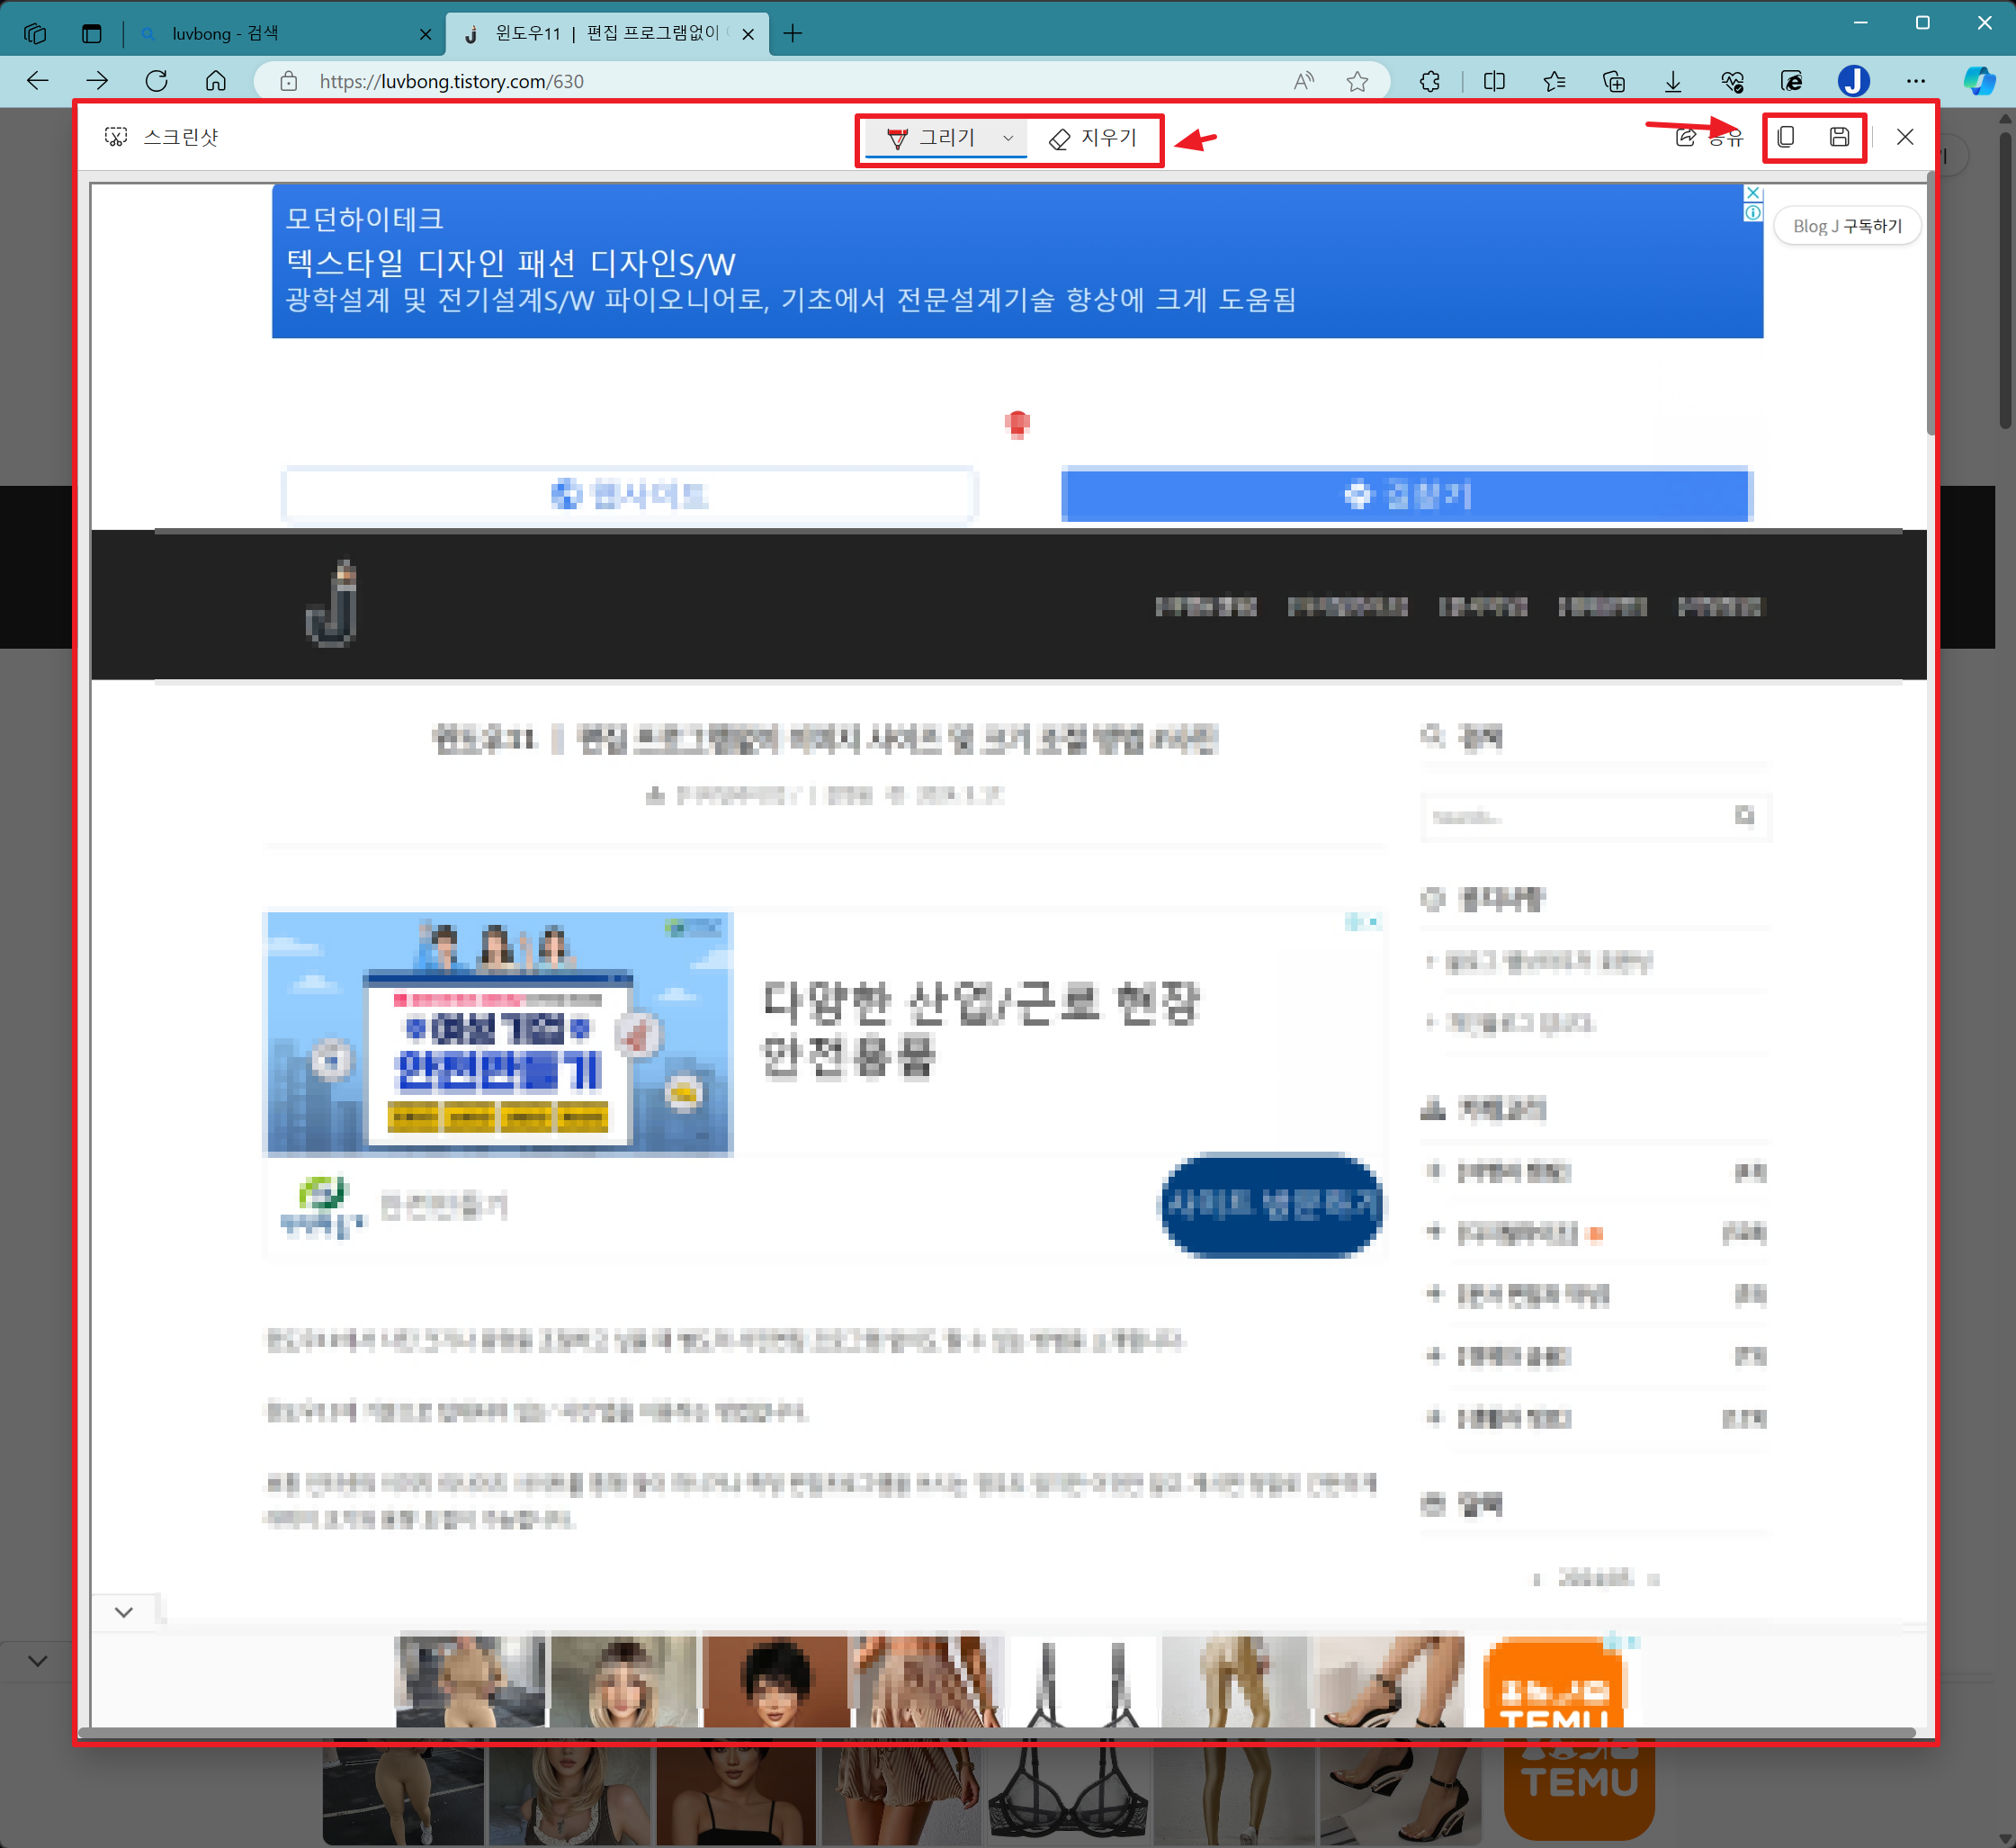The image size is (2016, 1848).
Task: Click the Share button in screenshot toolbar
Action: point(1708,137)
